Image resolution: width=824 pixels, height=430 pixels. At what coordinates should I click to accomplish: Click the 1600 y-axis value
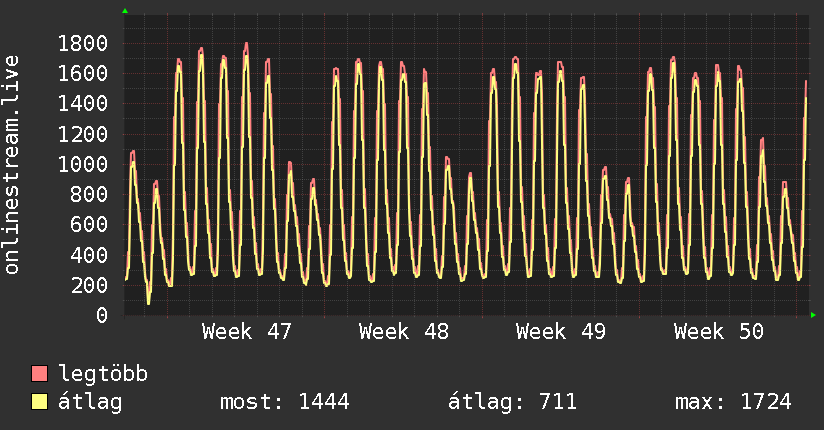point(83,73)
